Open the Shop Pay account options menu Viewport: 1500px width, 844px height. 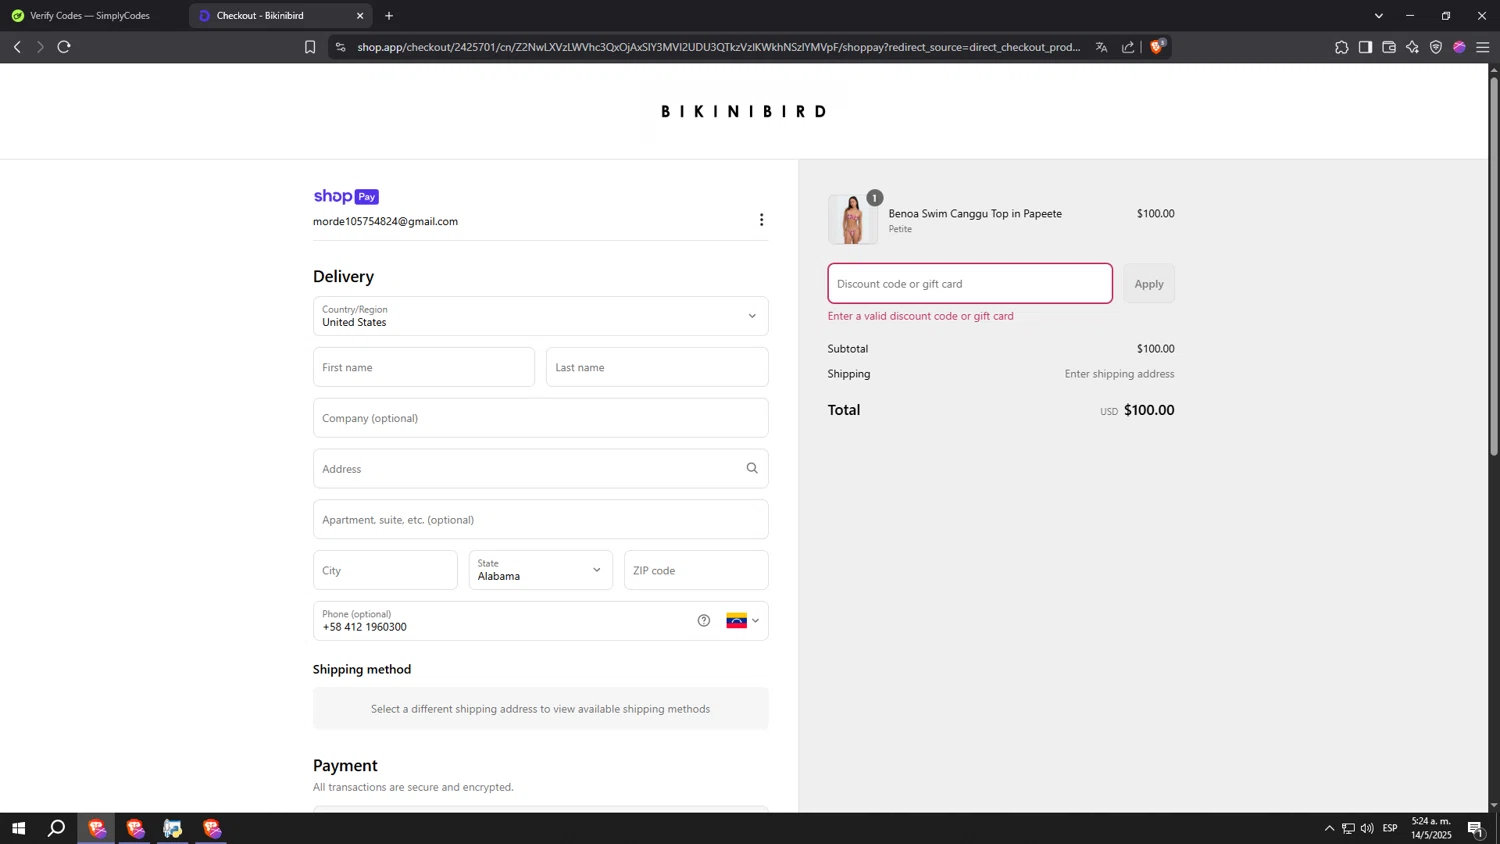tap(761, 220)
